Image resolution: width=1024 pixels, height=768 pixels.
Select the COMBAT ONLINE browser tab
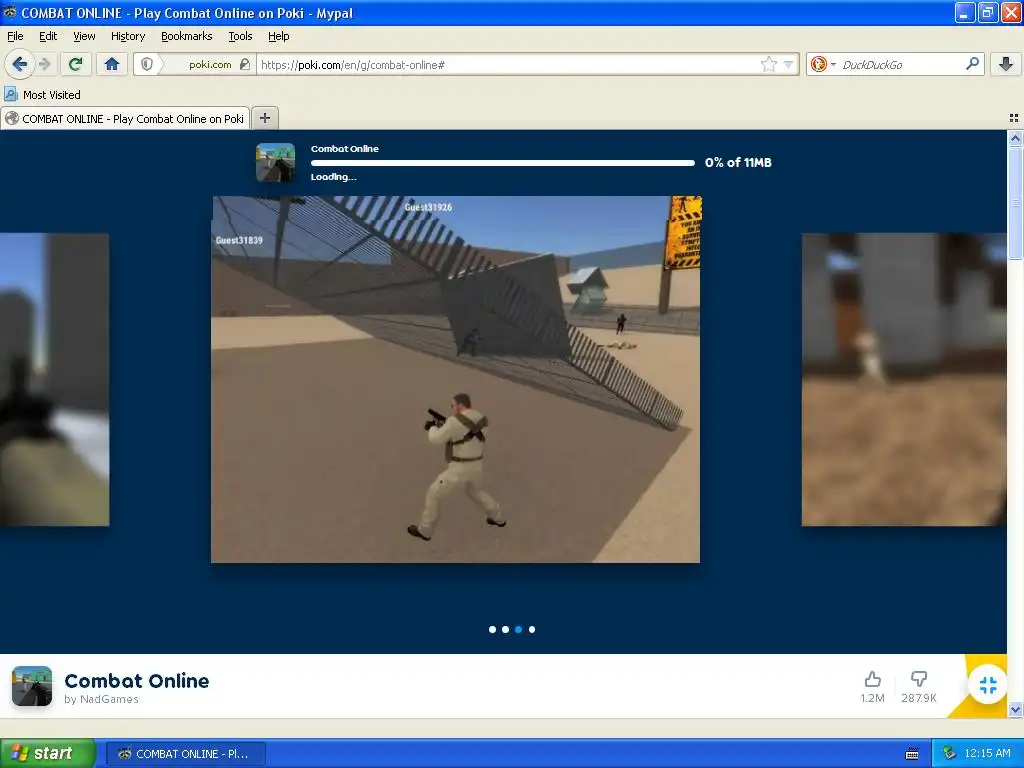125,118
